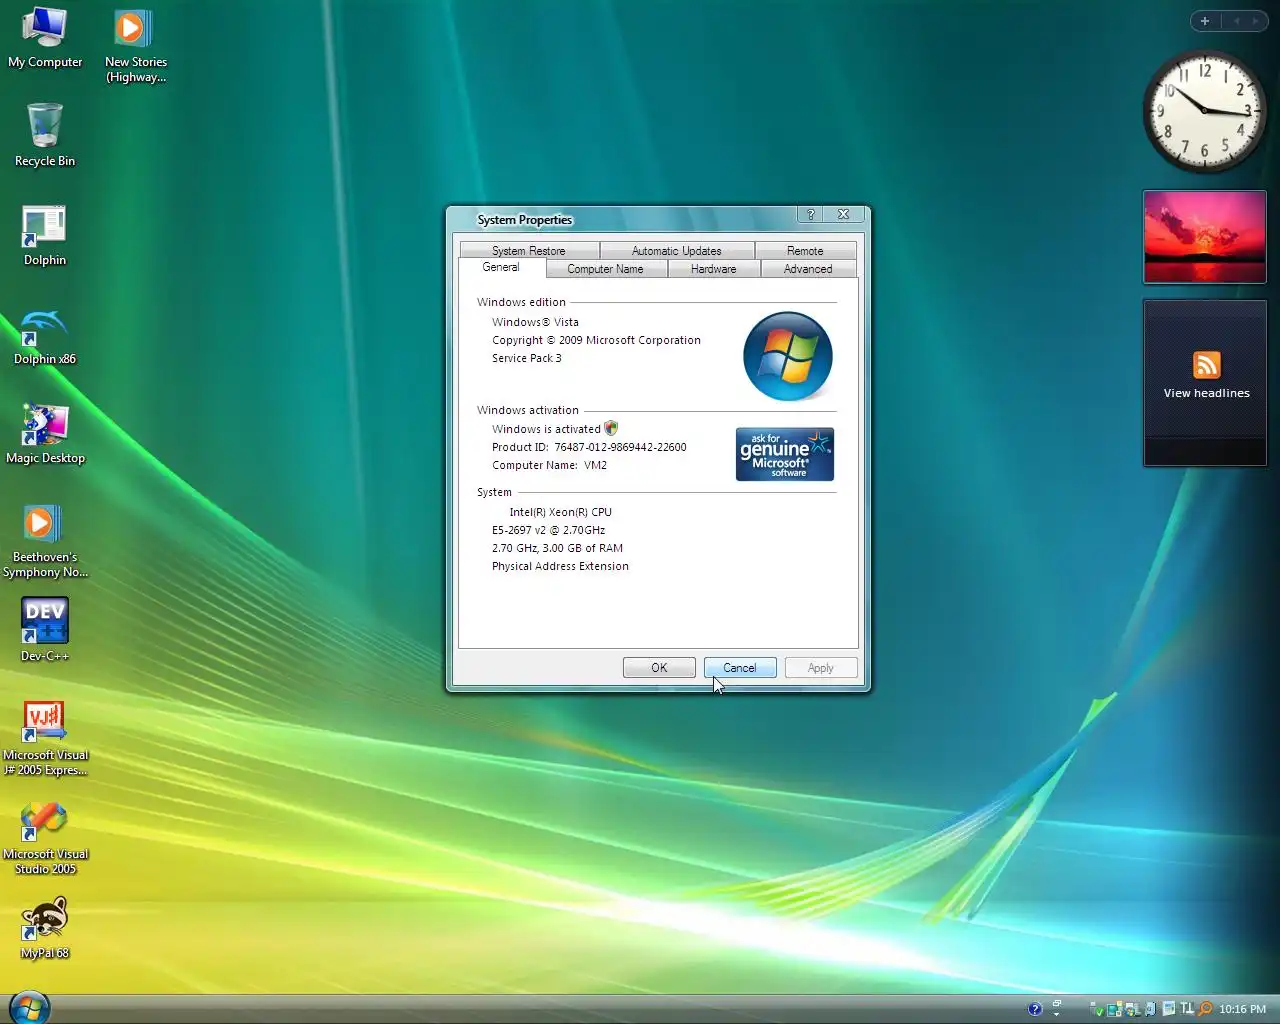Click the Computer Name: VM2 text
The image size is (1280, 1024).
point(549,465)
